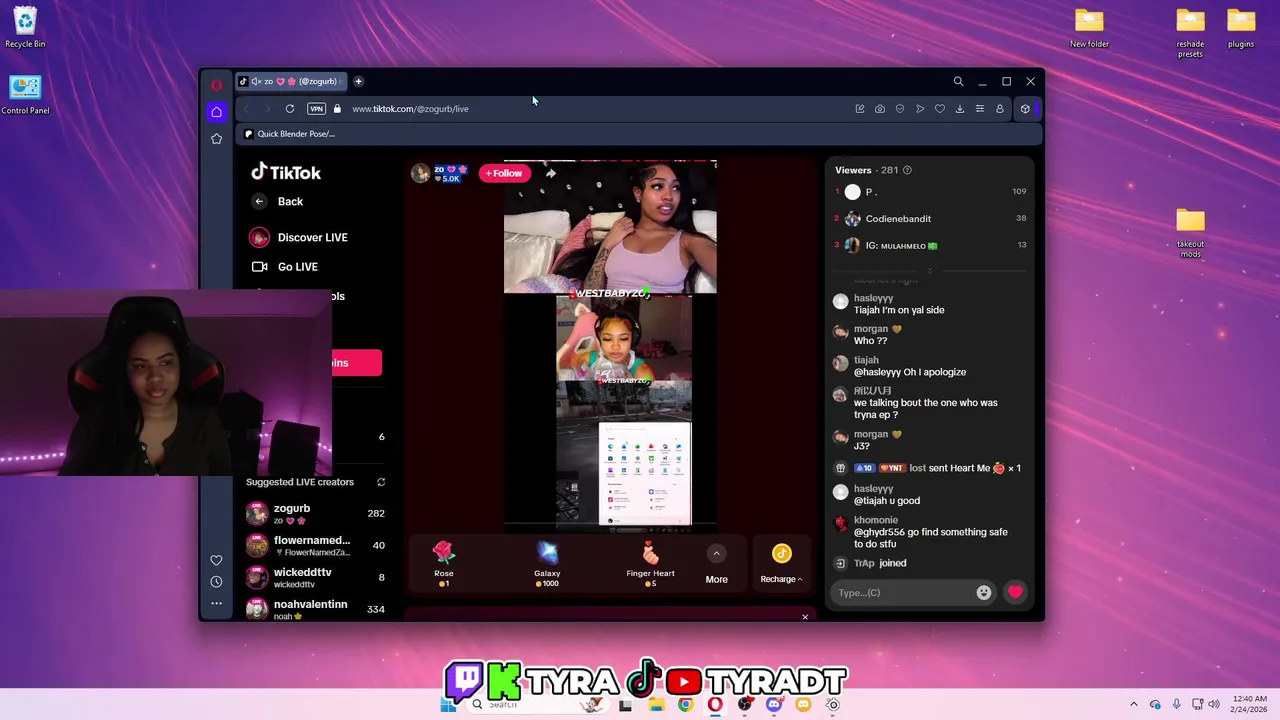Expand the top viewers list chevron
Viewport: 1280px width, 720px height.
point(930,271)
